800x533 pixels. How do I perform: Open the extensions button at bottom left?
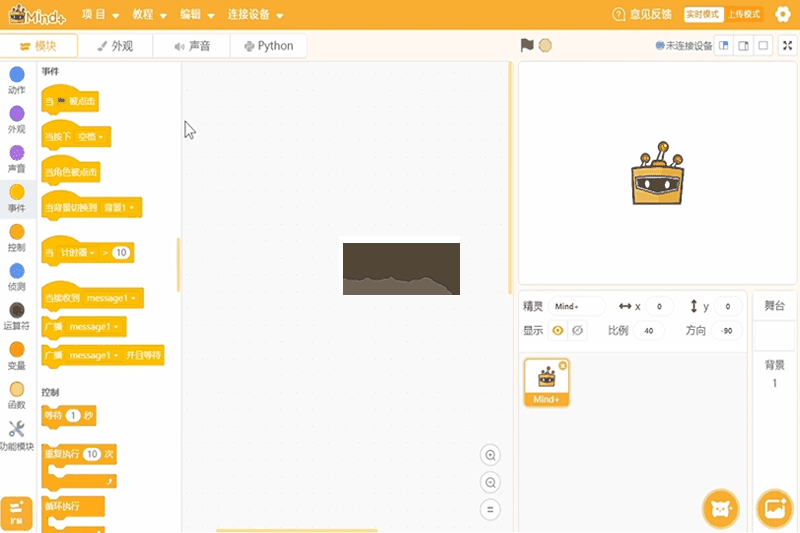point(17,512)
